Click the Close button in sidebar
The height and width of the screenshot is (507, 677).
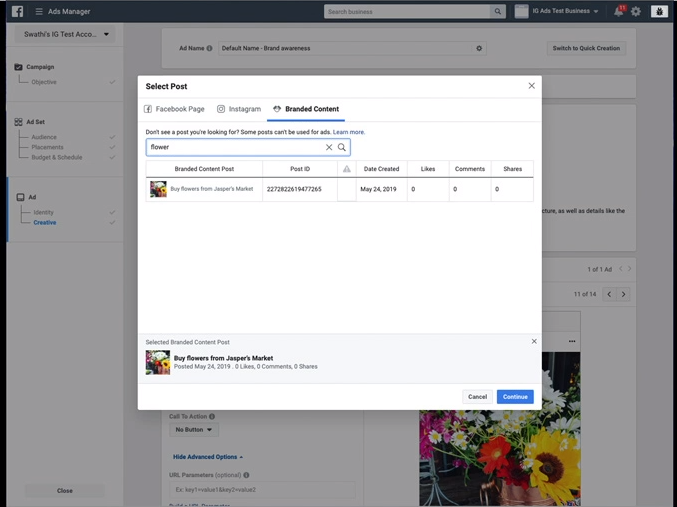(x=65, y=491)
